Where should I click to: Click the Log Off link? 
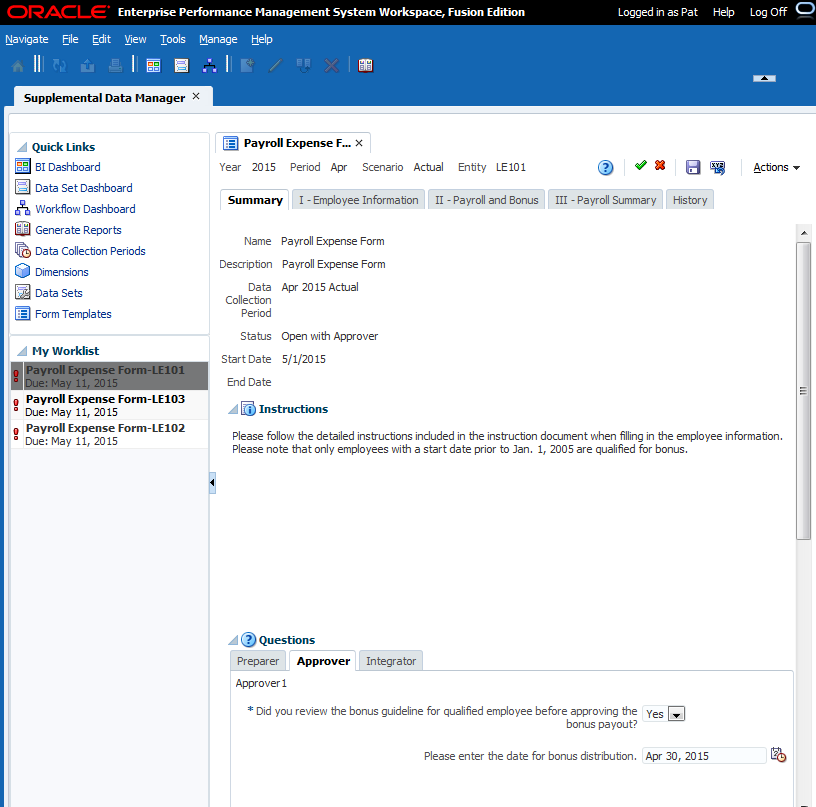[x=768, y=12]
